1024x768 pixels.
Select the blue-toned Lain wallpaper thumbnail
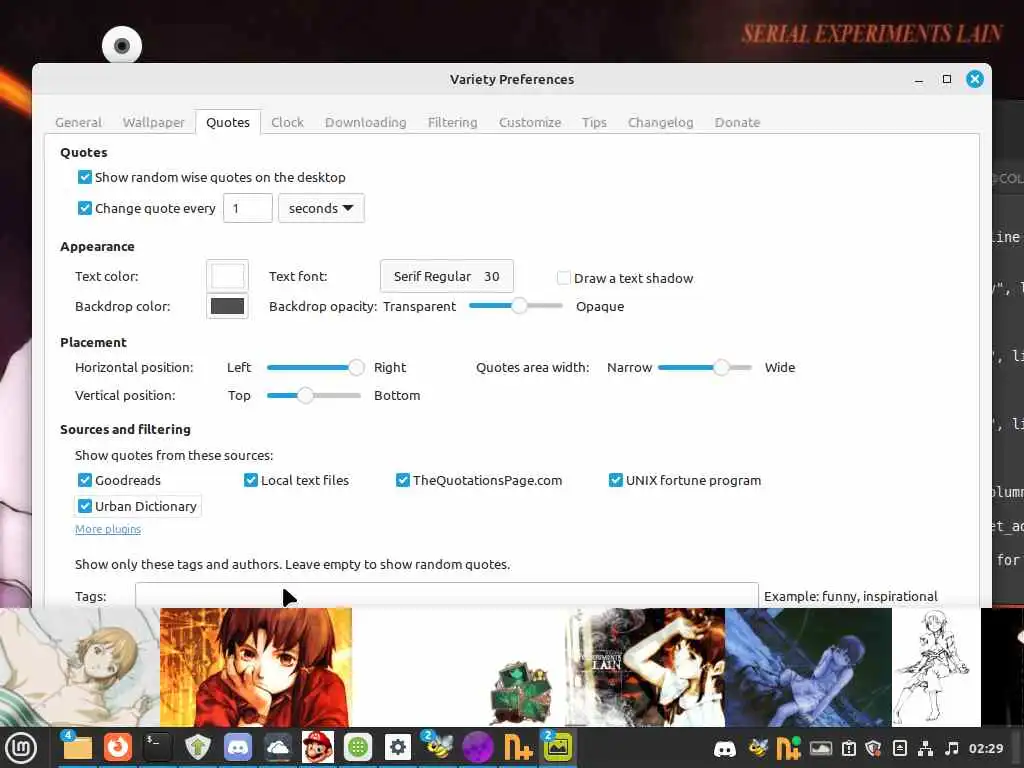(808, 667)
